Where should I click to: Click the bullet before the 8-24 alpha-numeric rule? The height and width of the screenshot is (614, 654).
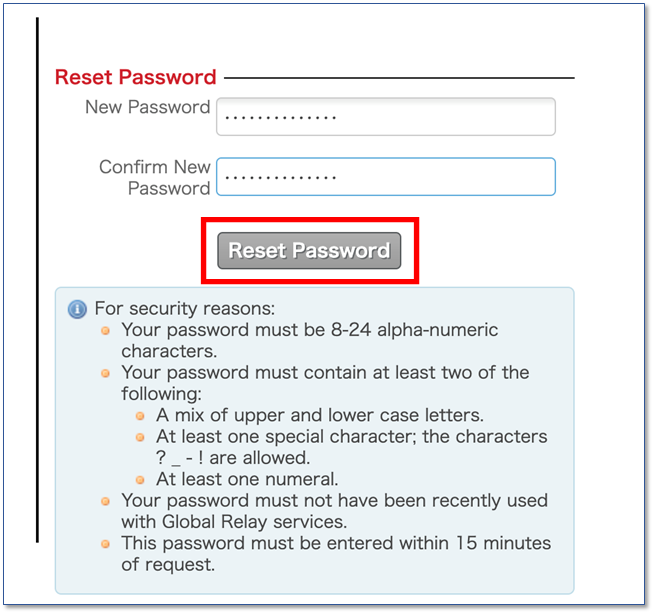click(106, 331)
